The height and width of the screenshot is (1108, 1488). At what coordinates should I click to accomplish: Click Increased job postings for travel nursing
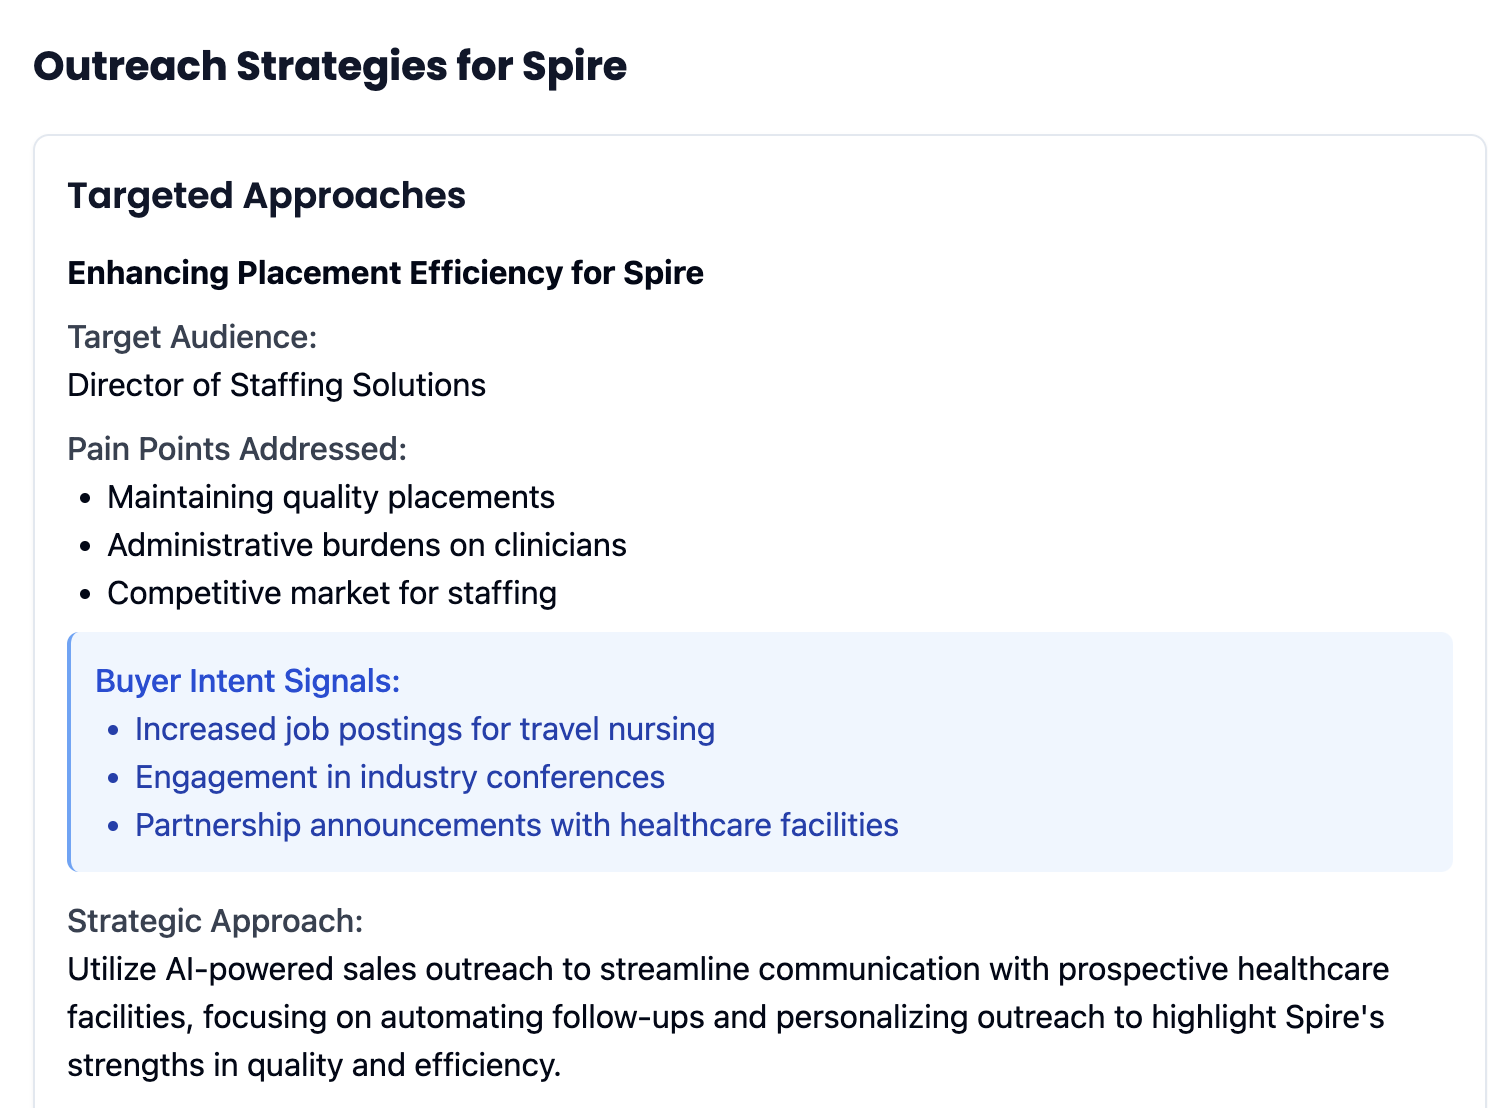pos(425,729)
